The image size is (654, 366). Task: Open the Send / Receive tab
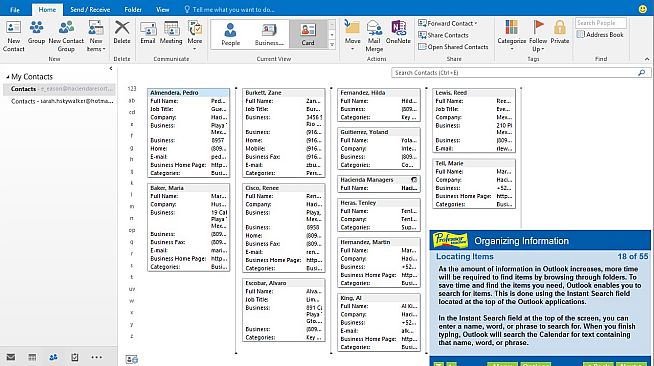coord(90,9)
